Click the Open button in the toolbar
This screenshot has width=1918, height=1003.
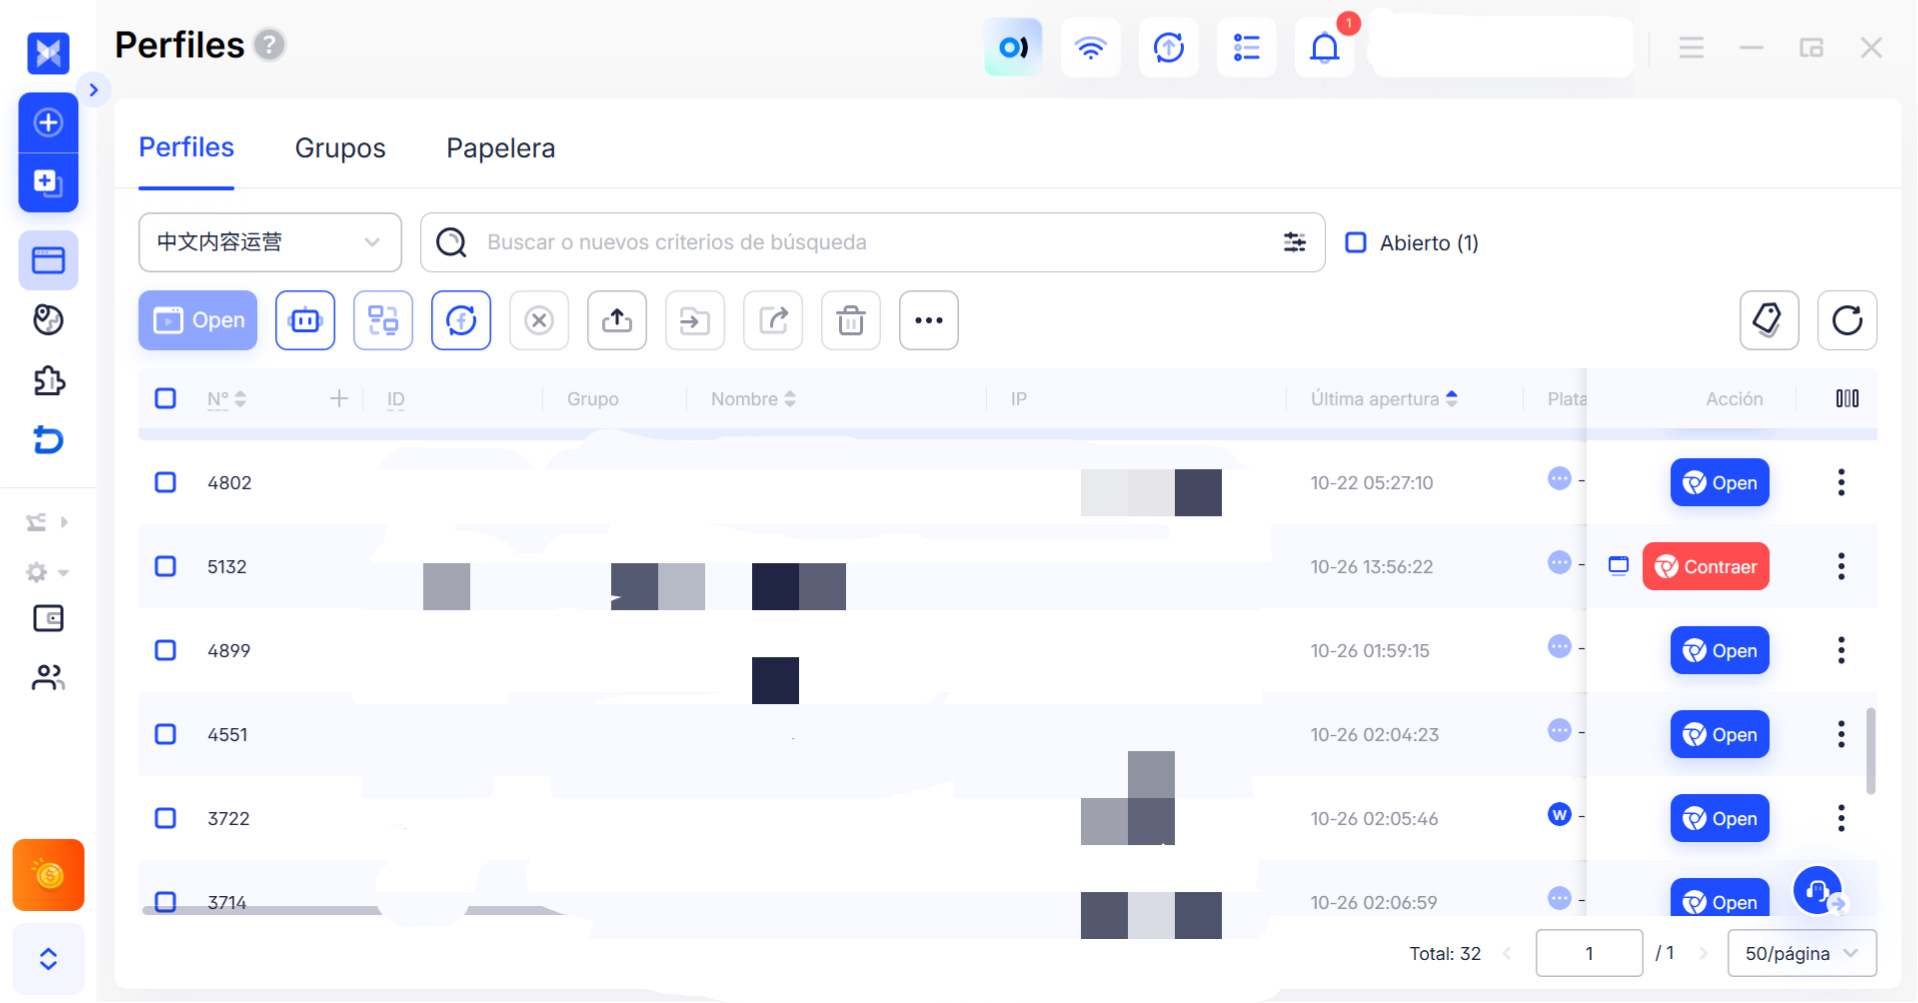coord(198,320)
